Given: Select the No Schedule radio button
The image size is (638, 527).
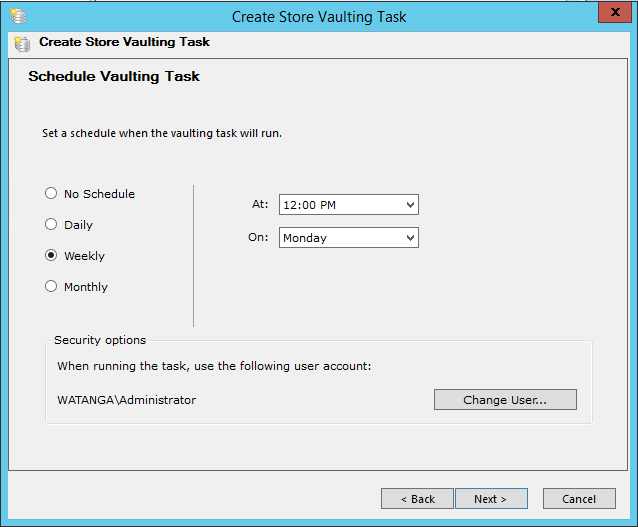Looking at the screenshot, I should coord(51,193).
